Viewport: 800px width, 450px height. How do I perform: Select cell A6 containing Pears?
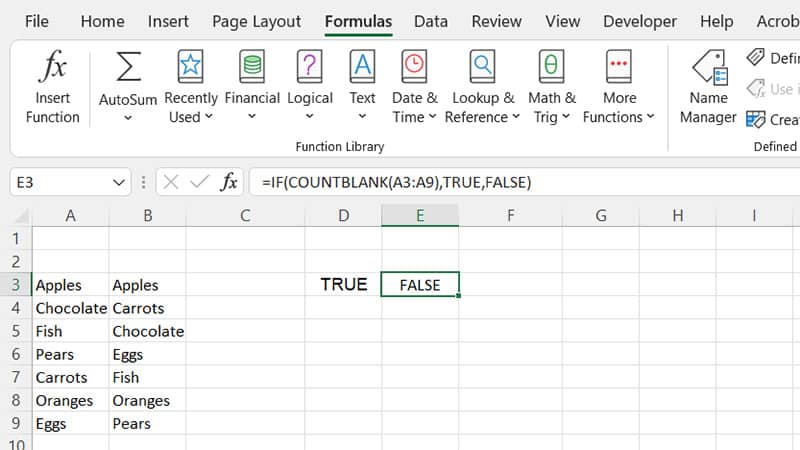click(70, 354)
